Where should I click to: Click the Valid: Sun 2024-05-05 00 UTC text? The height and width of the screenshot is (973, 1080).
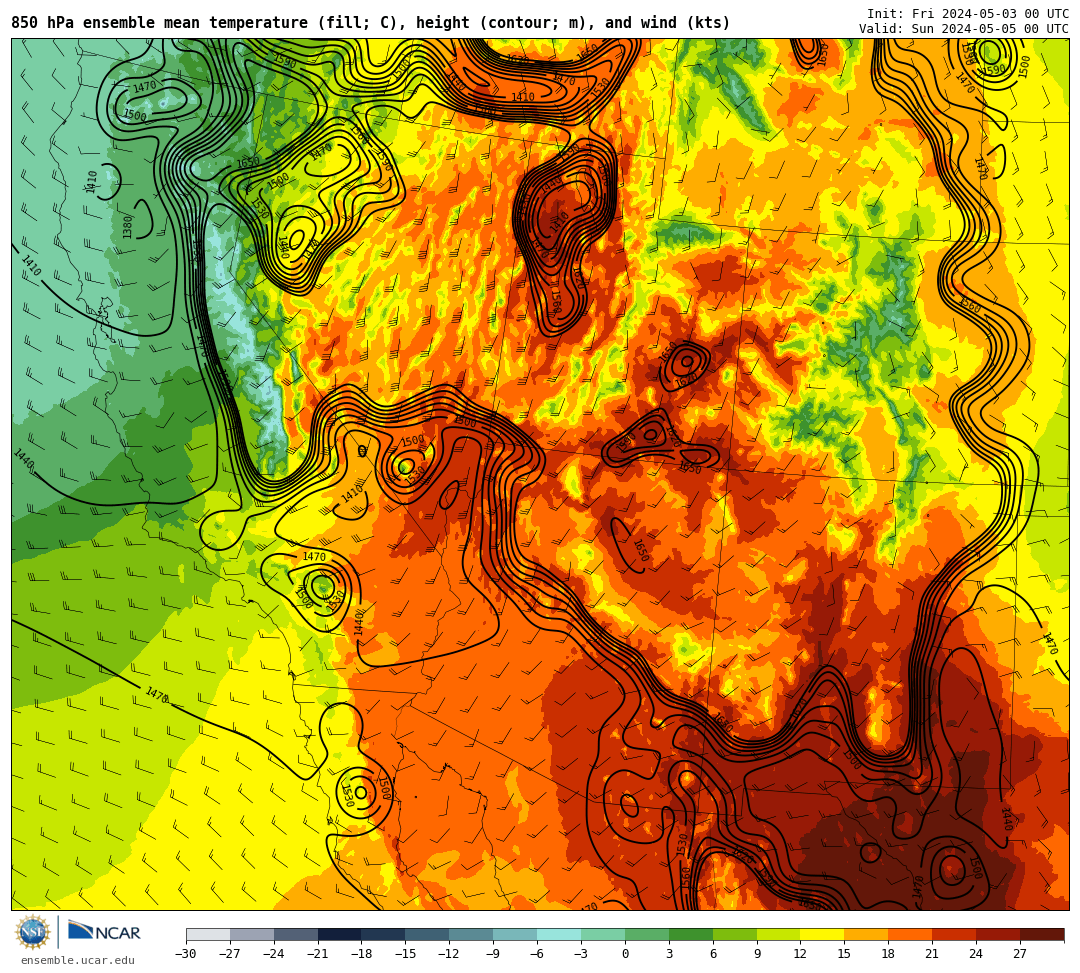tap(964, 29)
